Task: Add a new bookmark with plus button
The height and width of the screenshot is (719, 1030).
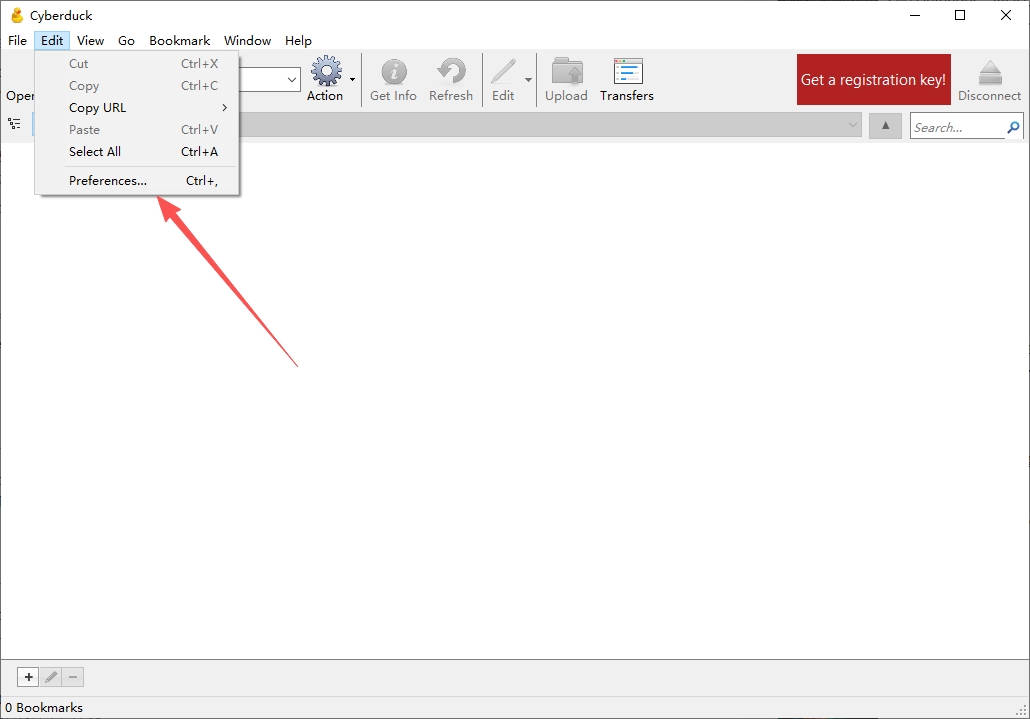Action: [x=28, y=677]
